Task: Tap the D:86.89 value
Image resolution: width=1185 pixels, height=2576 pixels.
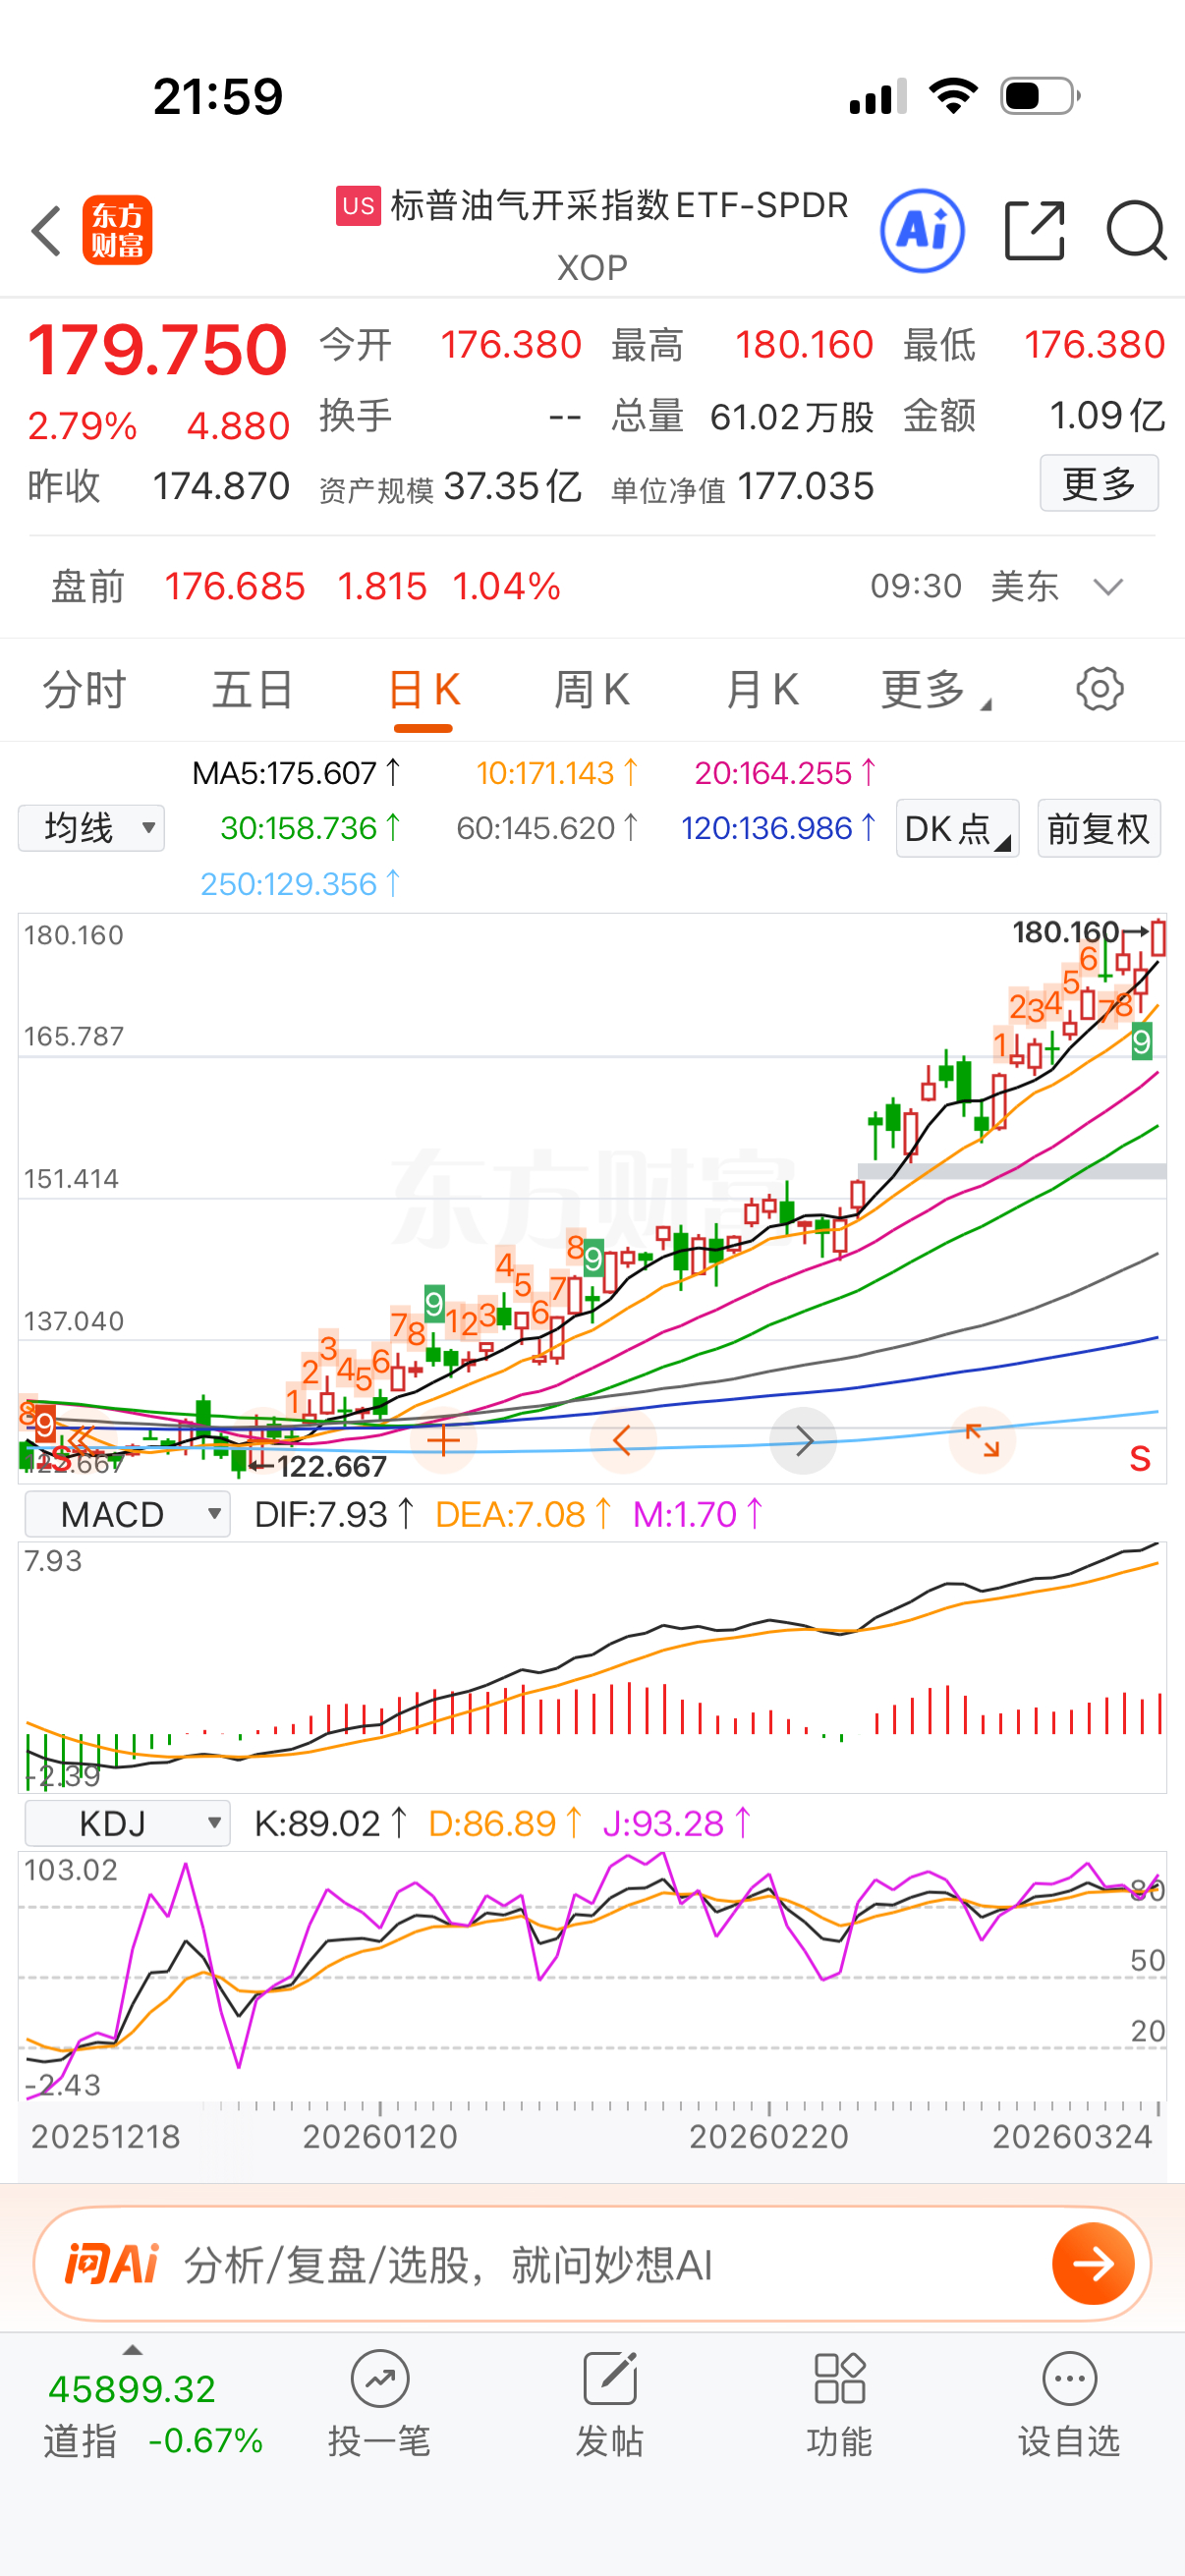Action: (506, 1823)
